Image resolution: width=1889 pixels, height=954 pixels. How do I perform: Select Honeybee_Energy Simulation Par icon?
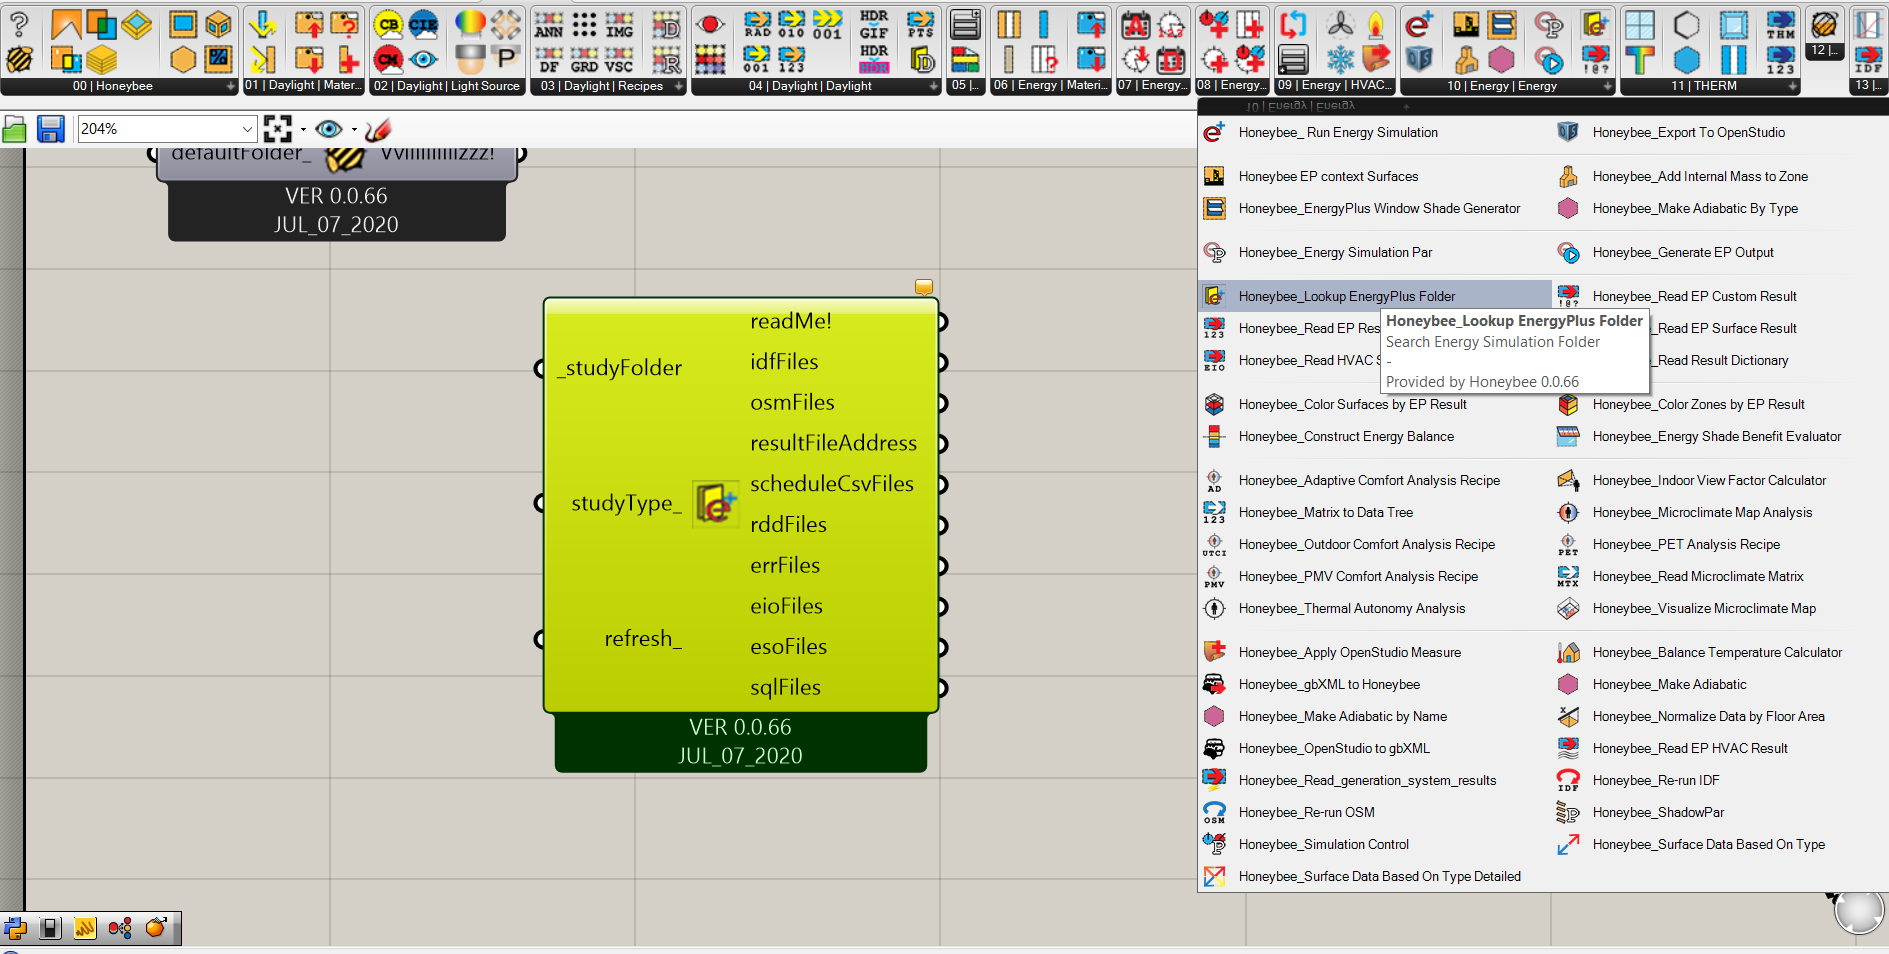tap(1214, 252)
